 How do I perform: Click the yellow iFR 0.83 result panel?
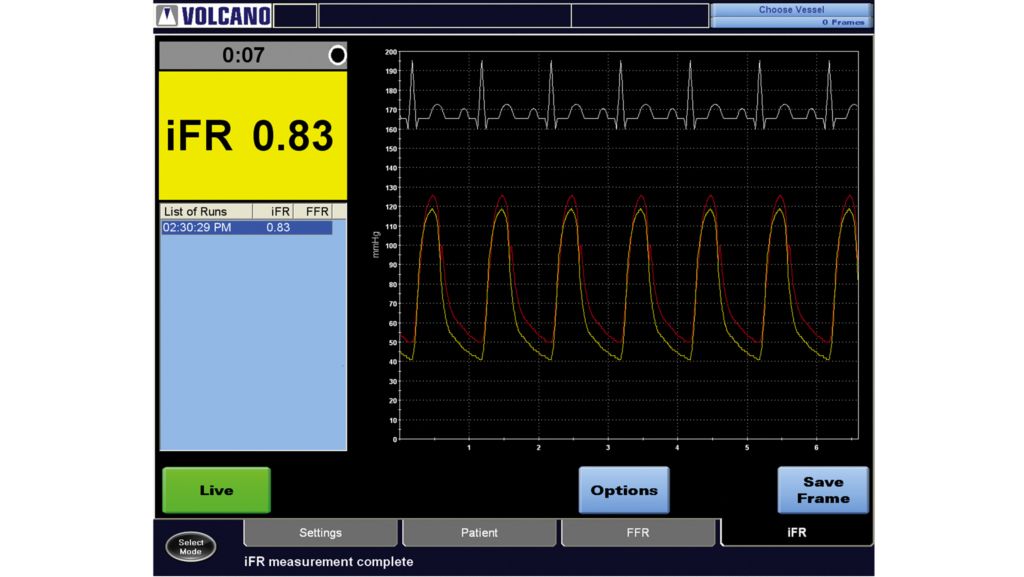(x=253, y=136)
